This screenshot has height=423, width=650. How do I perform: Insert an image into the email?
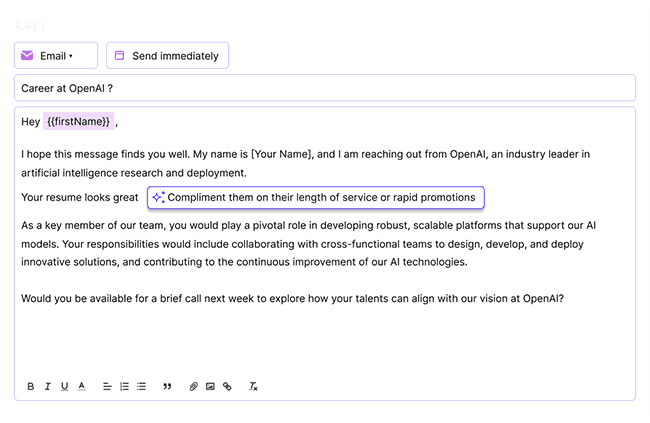tap(210, 386)
